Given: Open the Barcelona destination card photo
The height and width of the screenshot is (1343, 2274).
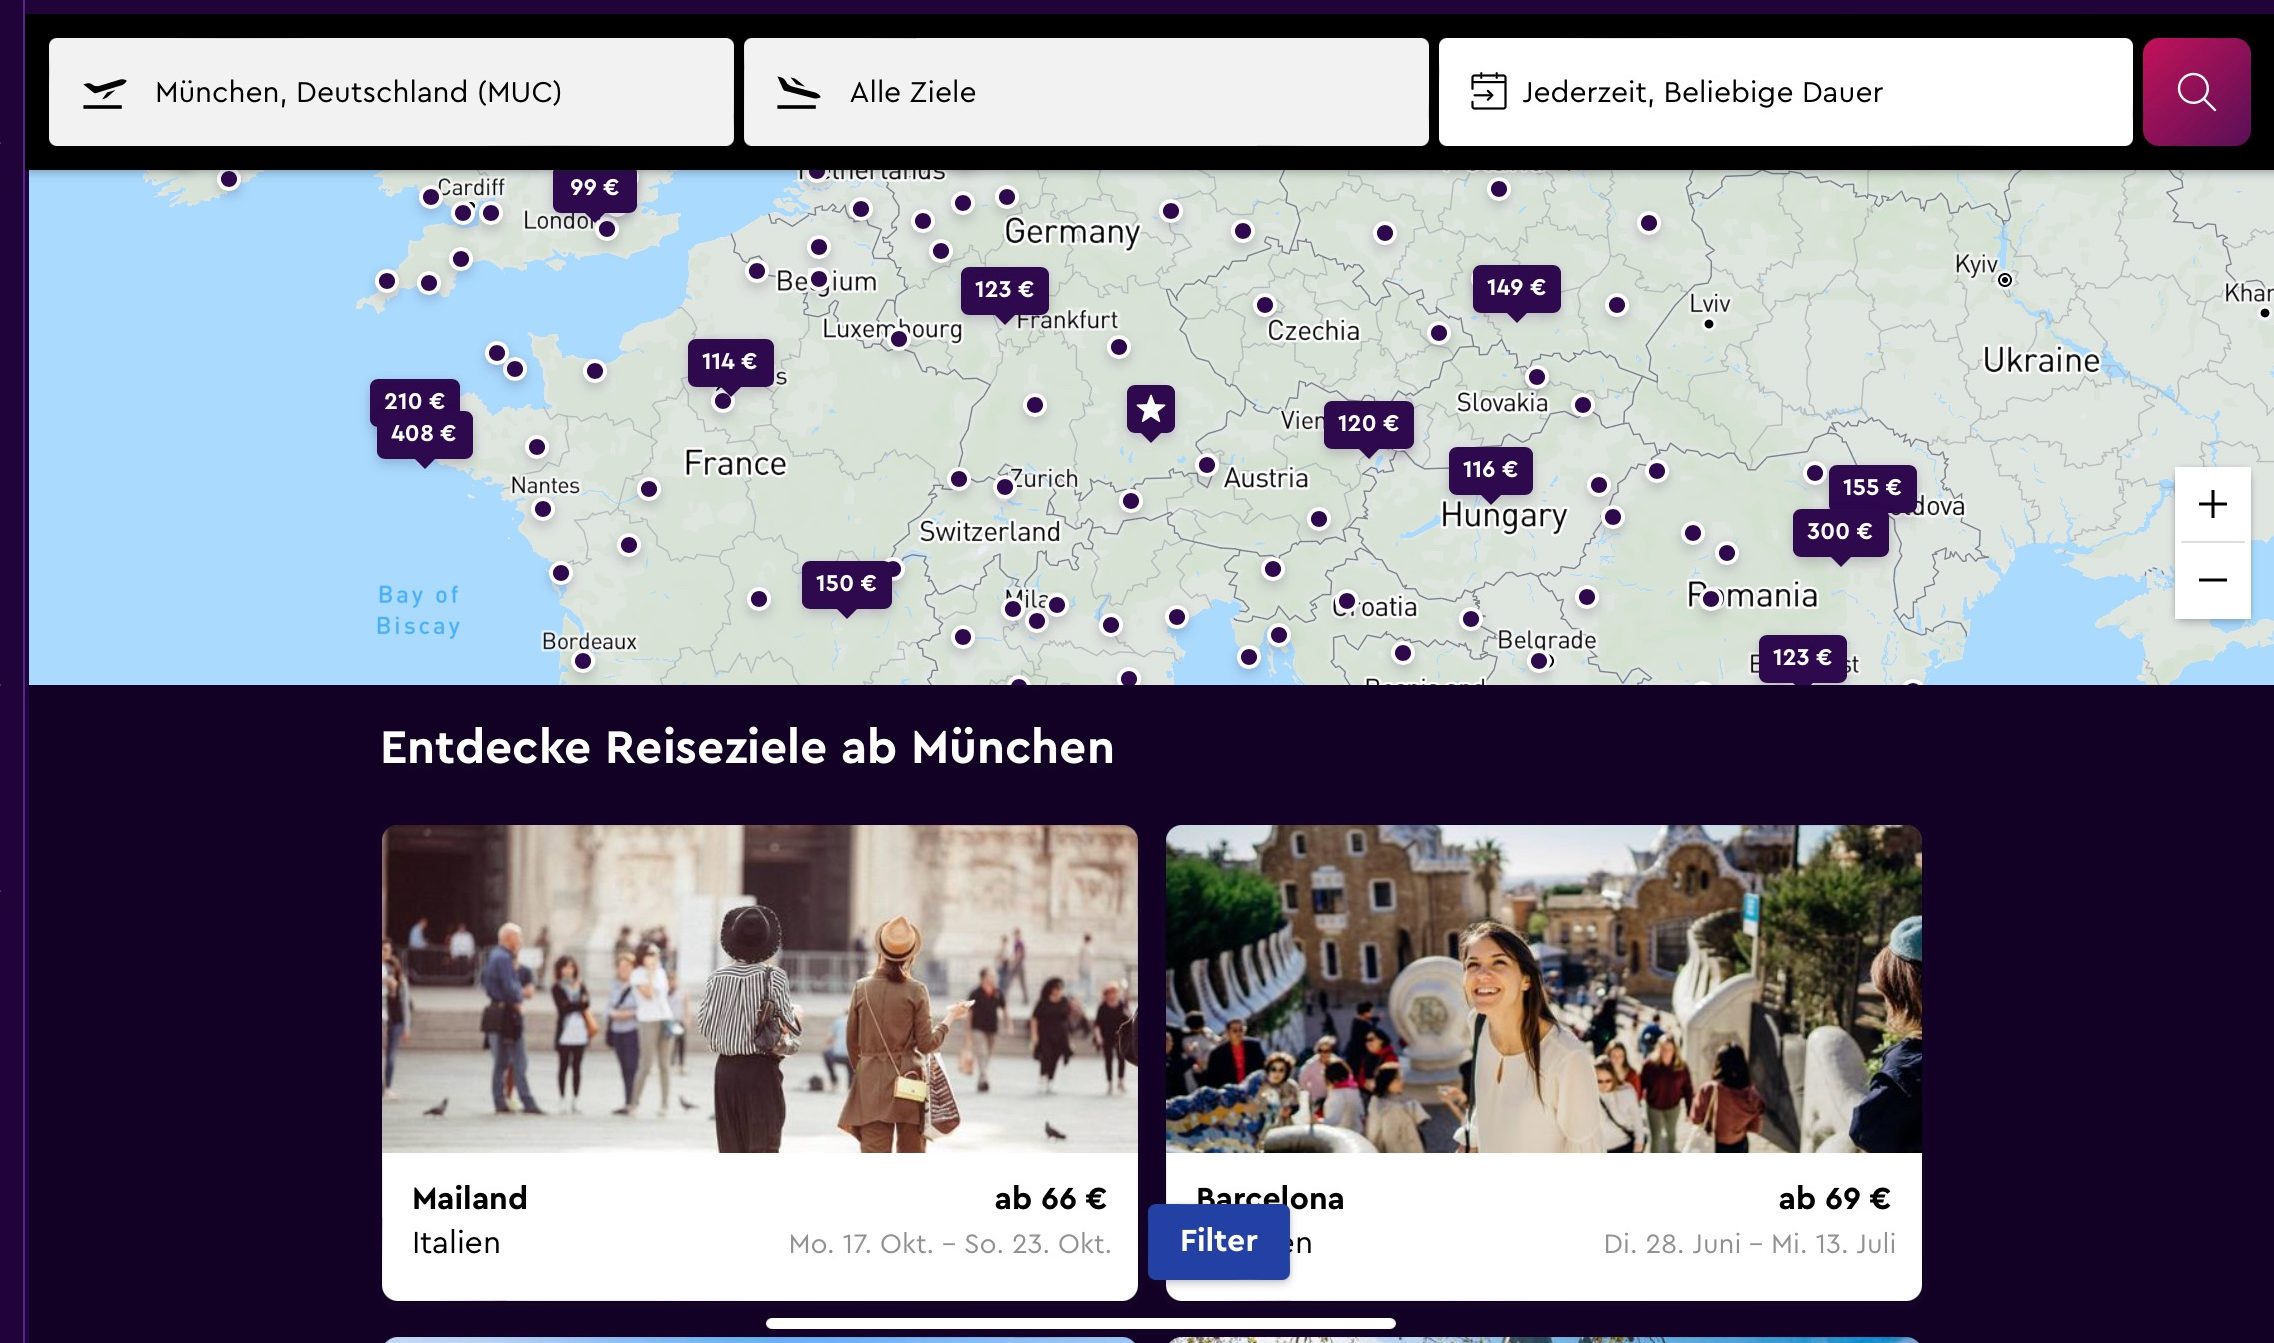Looking at the screenshot, I should (1543, 988).
